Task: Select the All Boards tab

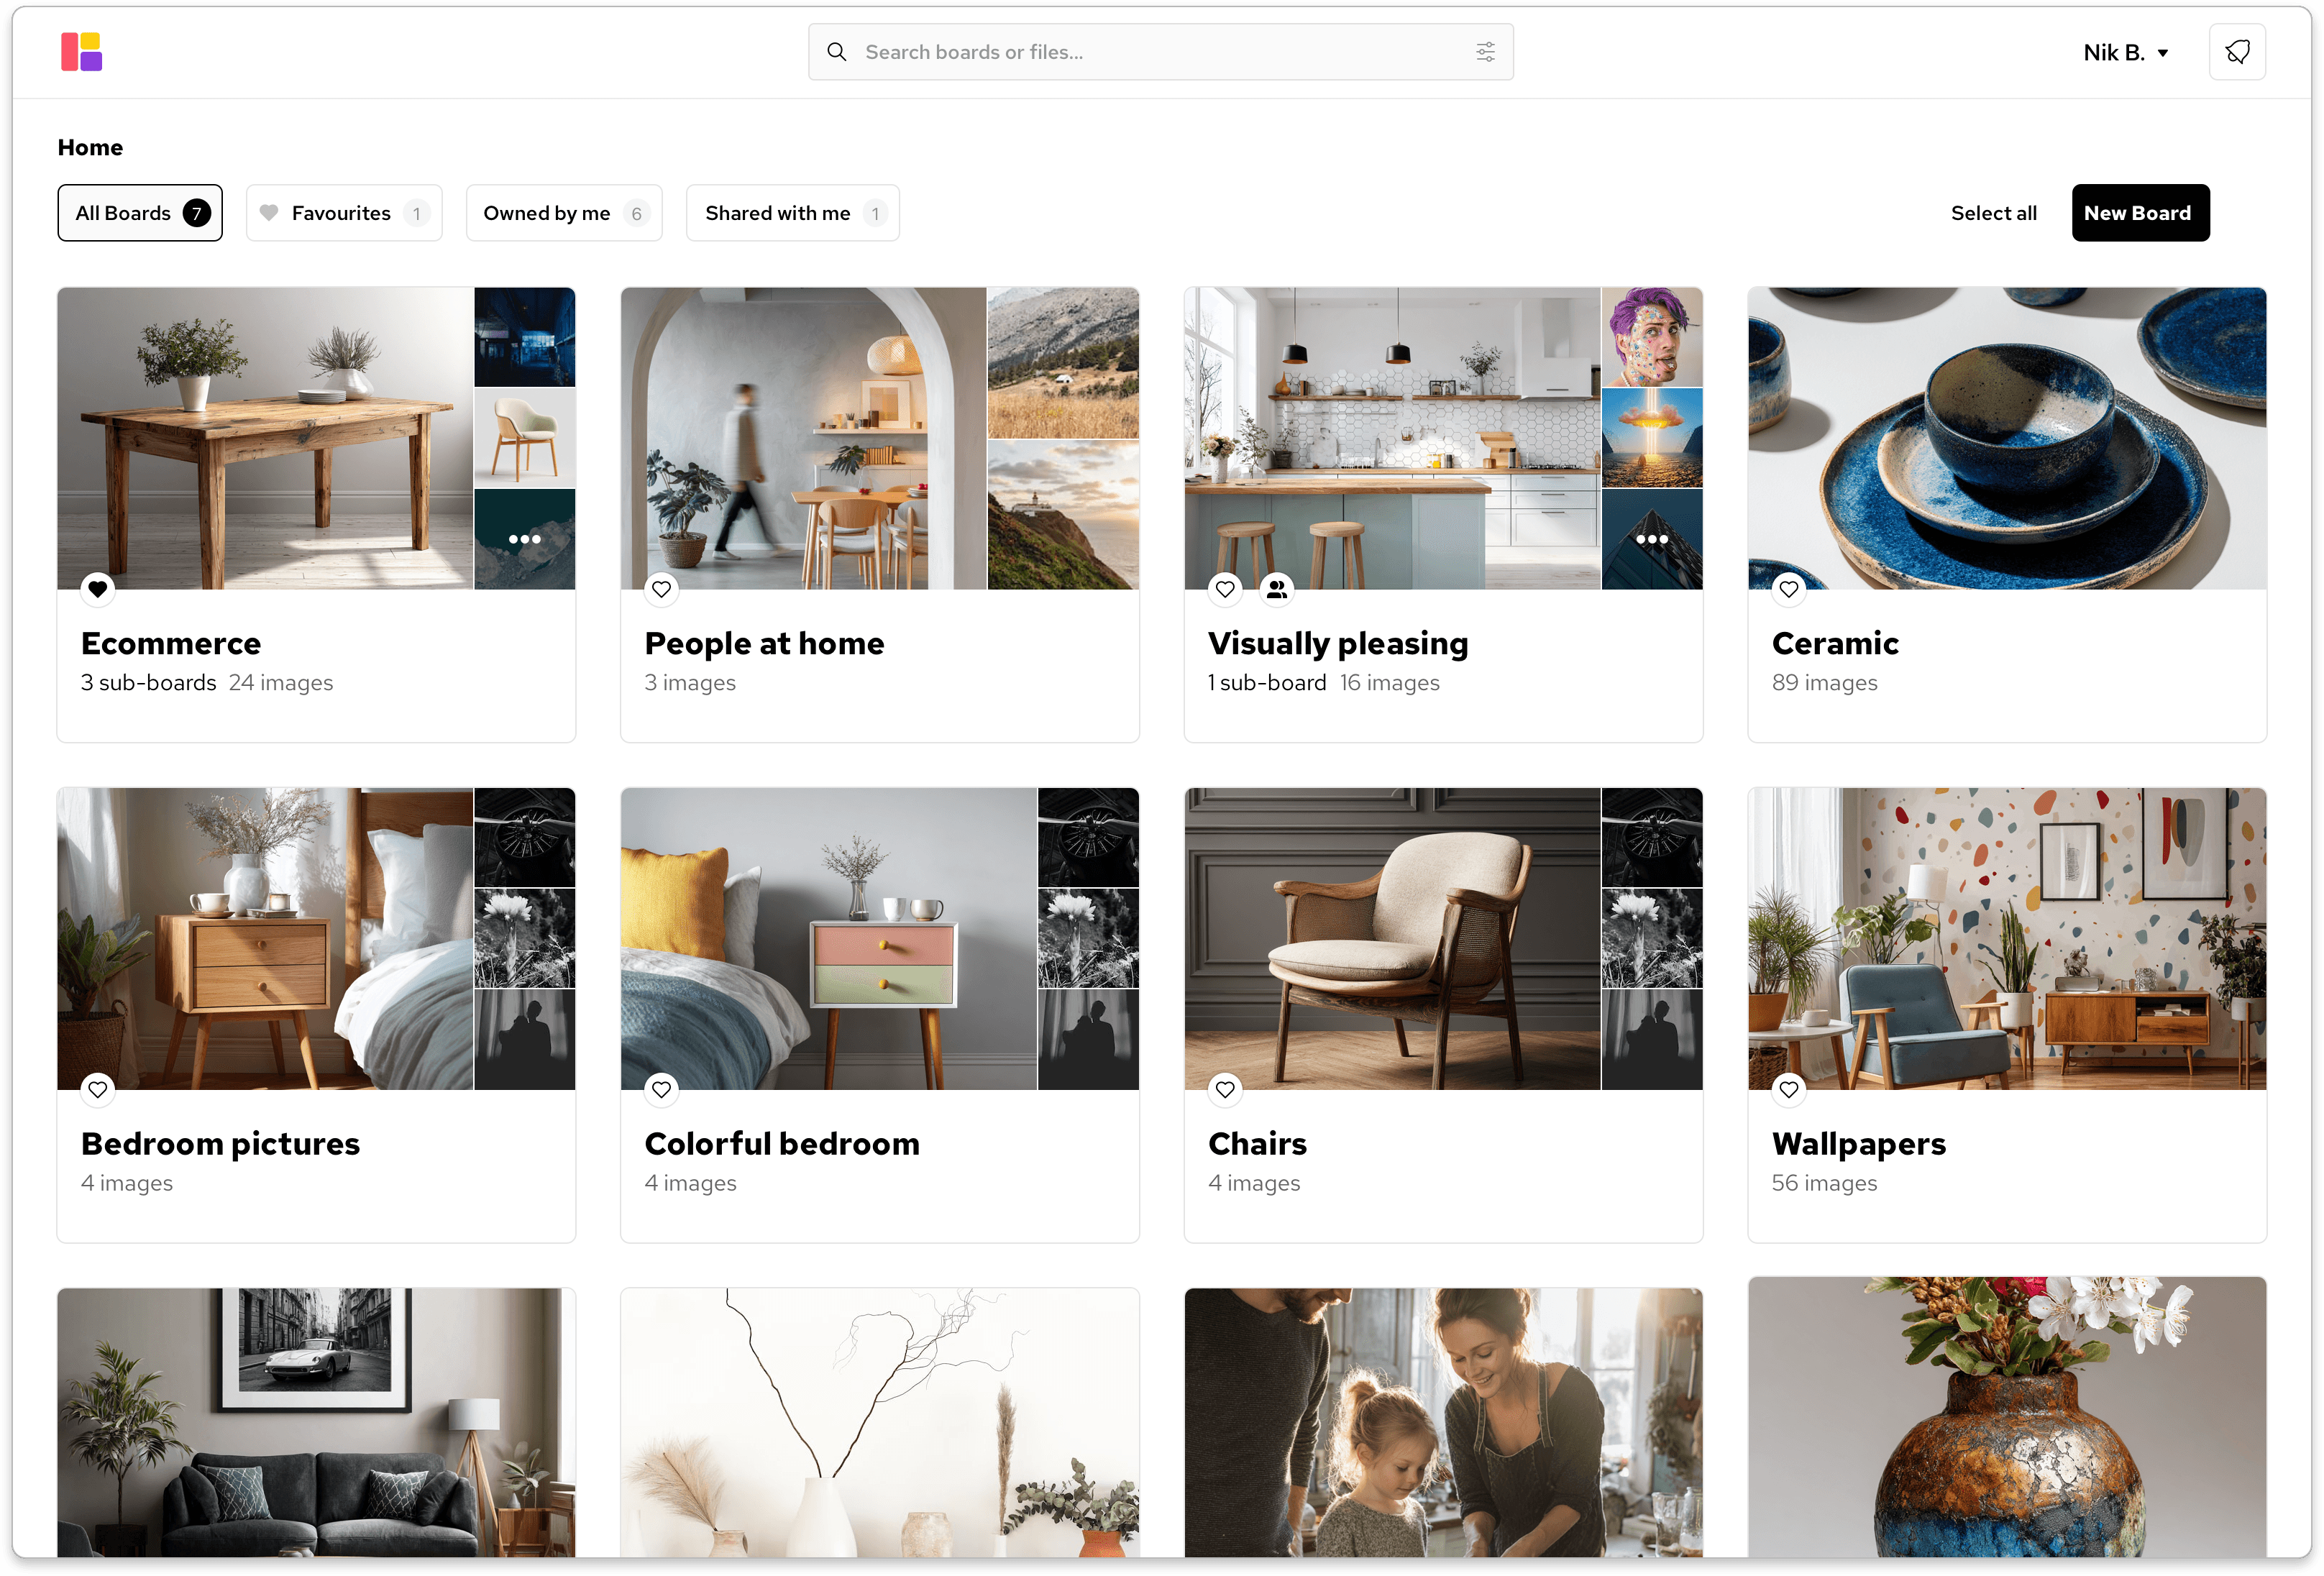Action: click(140, 213)
